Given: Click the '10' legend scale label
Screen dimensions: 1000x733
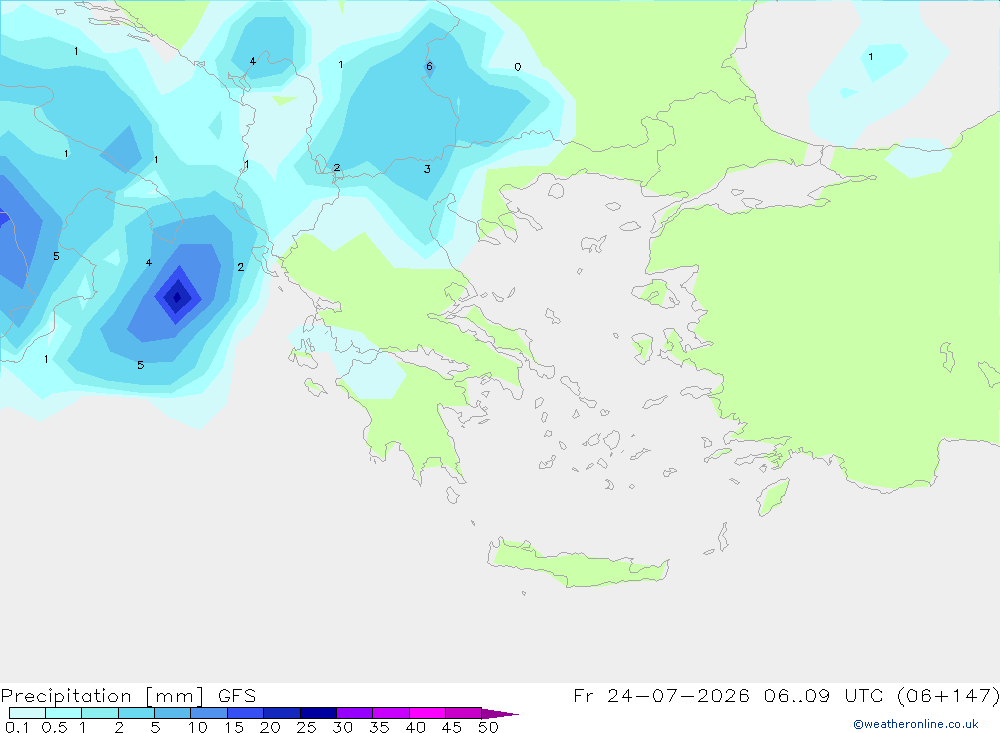Looking at the screenshot, I should point(198,727).
